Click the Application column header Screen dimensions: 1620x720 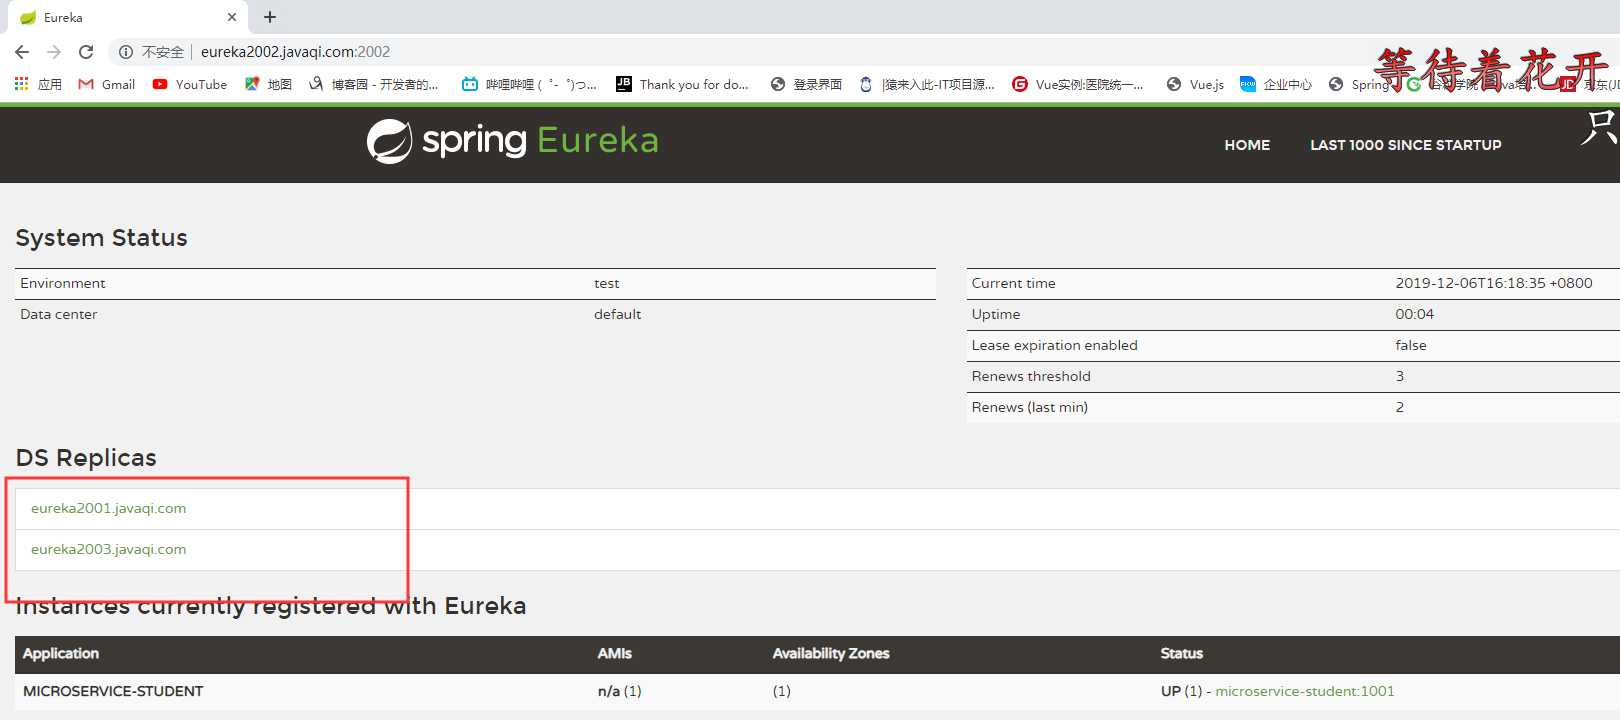pos(61,653)
